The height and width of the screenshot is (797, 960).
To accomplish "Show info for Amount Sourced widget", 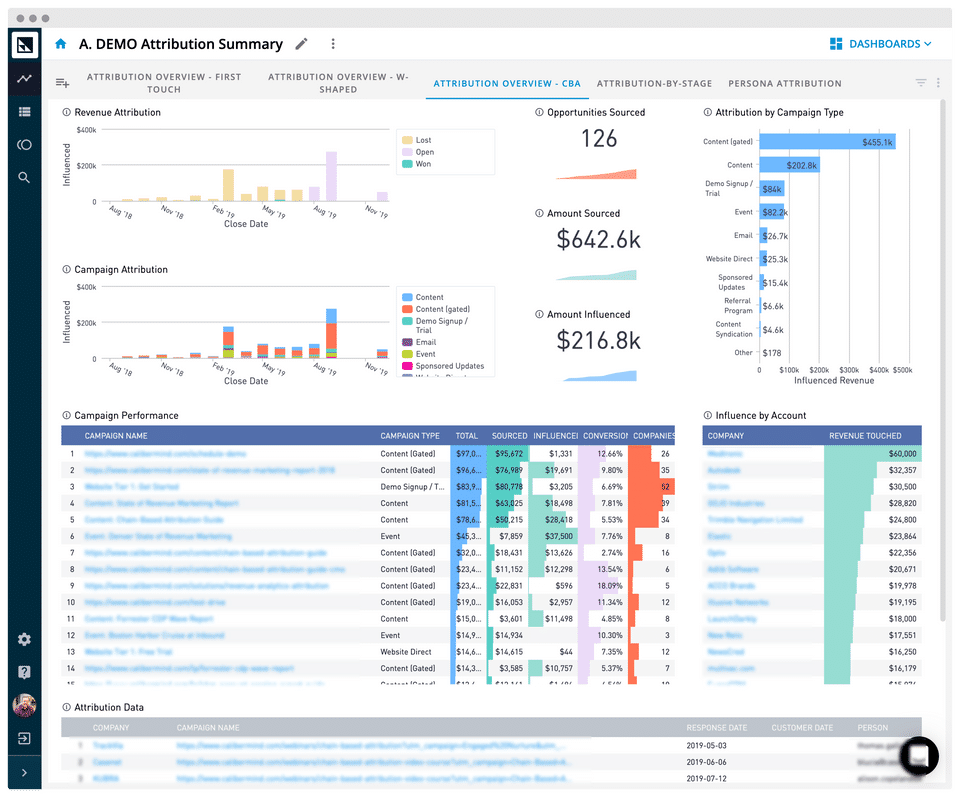I will coord(539,213).
